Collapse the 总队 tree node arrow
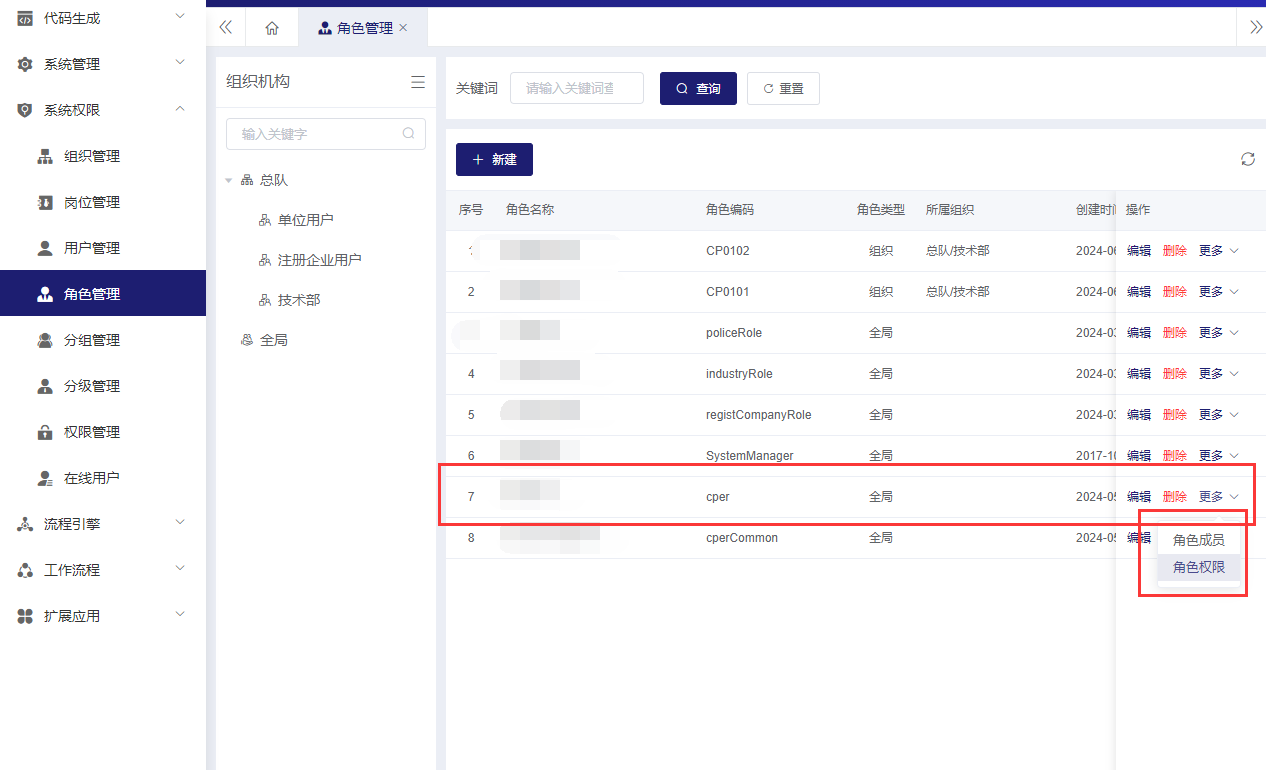The image size is (1266, 770). pos(229,181)
